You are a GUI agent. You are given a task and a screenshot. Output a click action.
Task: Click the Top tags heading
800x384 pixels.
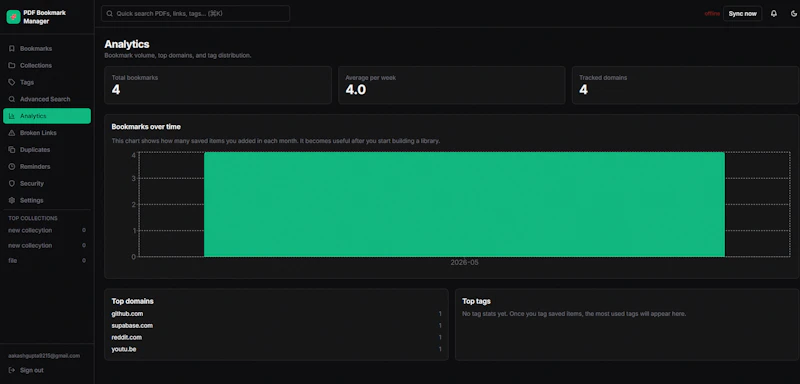tap(477, 301)
